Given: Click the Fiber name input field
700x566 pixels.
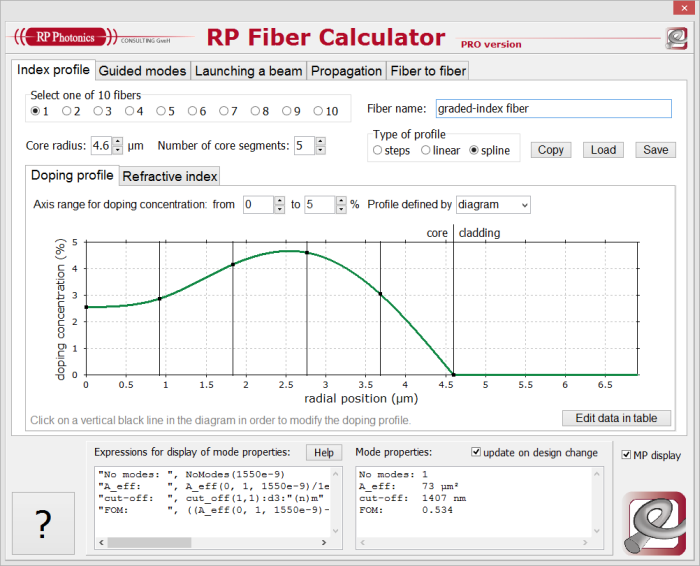Looking at the screenshot, I should coord(554,108).
